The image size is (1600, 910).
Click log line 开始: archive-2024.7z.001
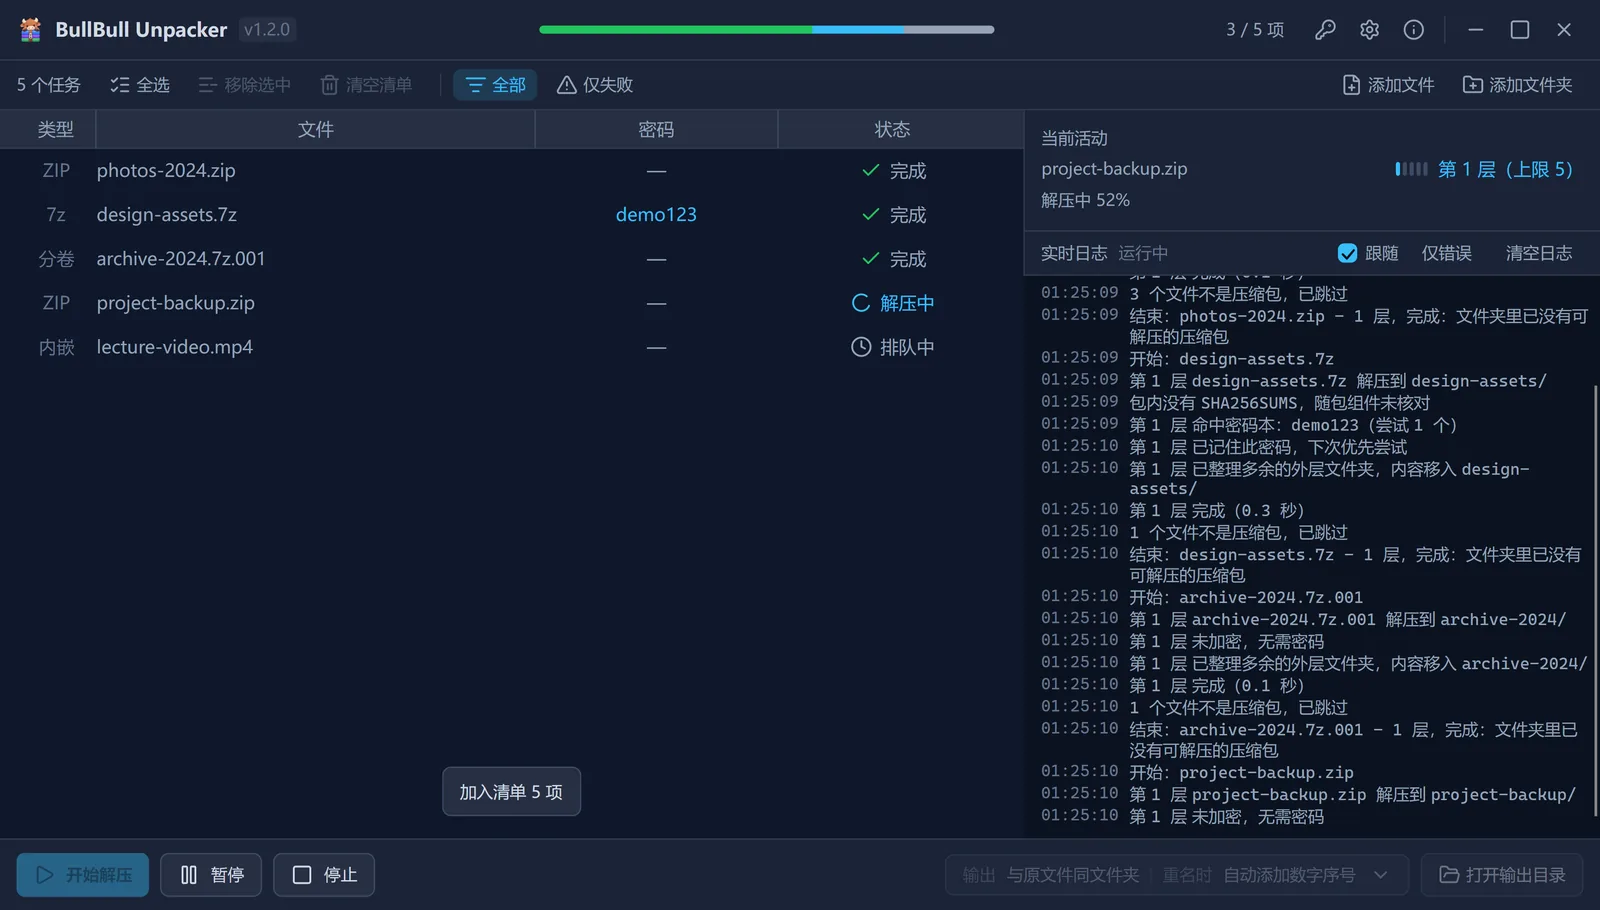1246,598
